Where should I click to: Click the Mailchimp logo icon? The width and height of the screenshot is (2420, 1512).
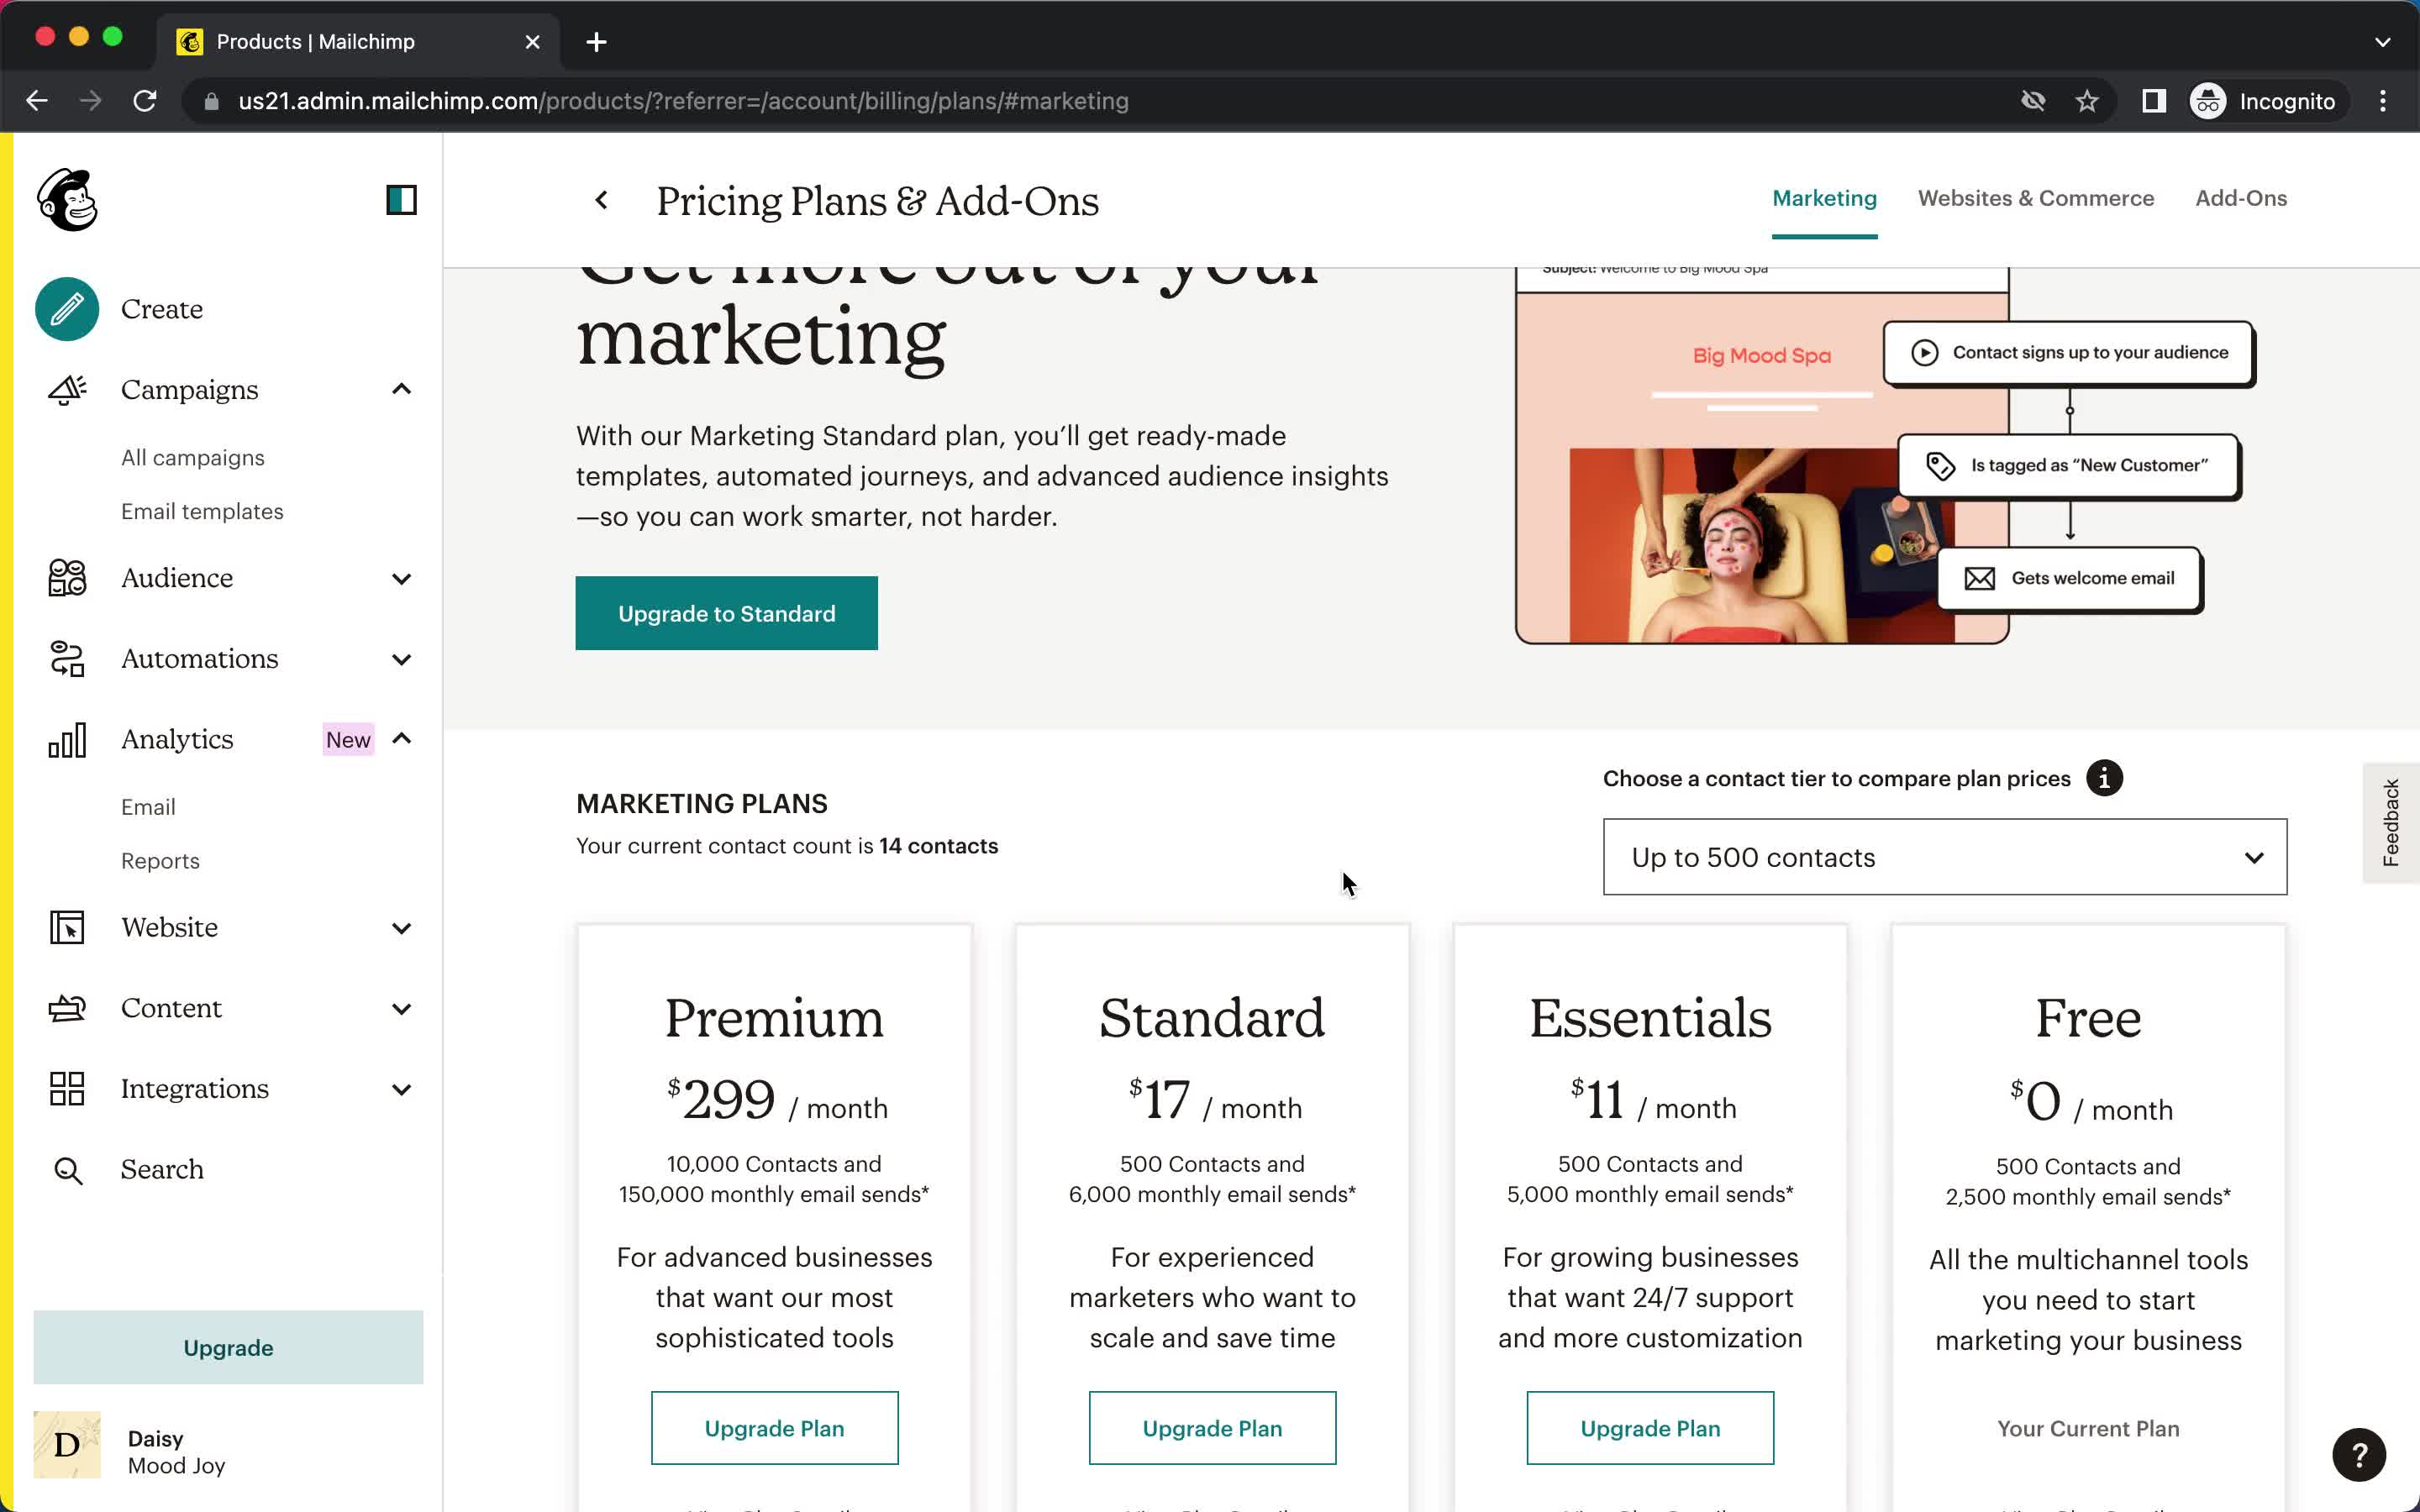point(68,197)
